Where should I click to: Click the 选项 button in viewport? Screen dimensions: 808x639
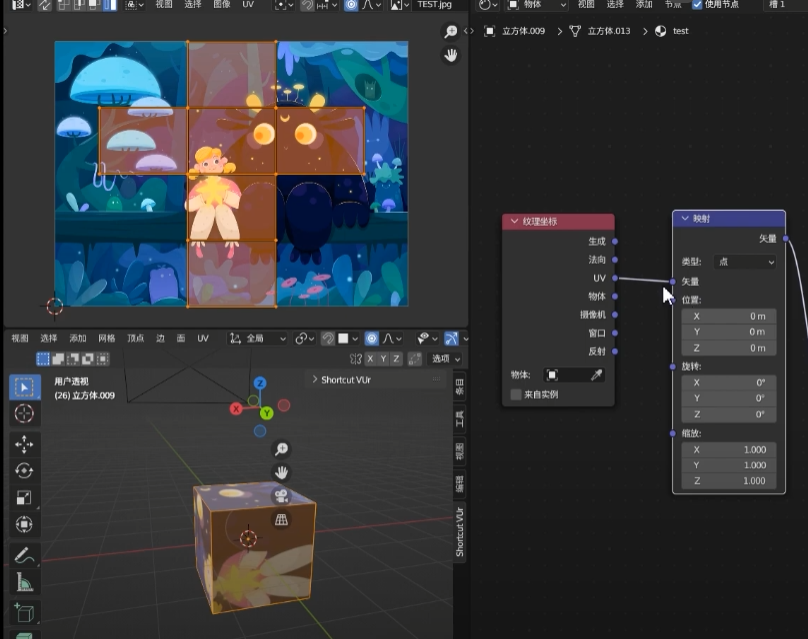pos(444,358)
